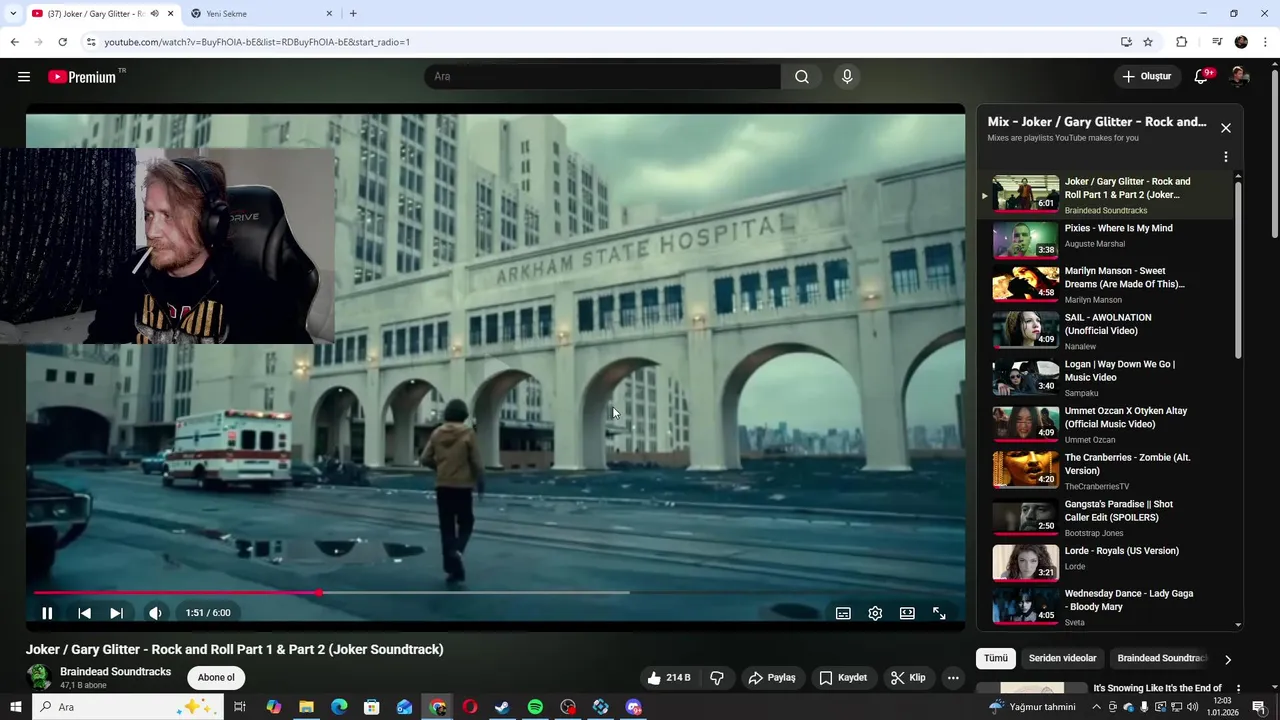Subscribe with the Abone ol button
This screenshot has height=720, width=1280.
tap(216, 677)
